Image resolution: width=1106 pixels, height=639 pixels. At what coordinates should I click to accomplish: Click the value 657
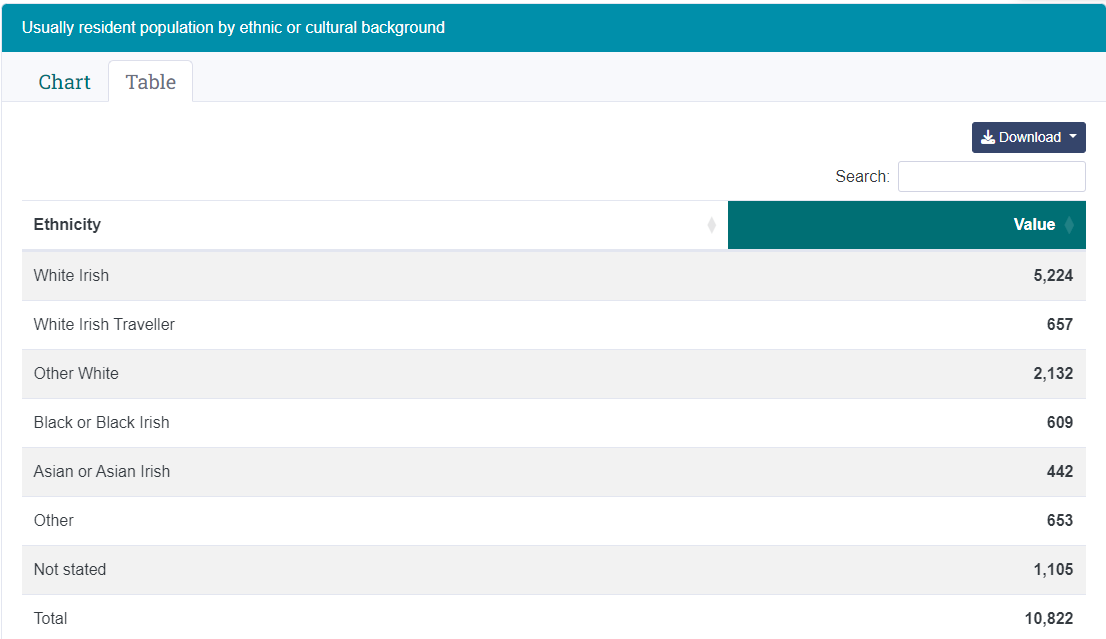[1059, 324]
